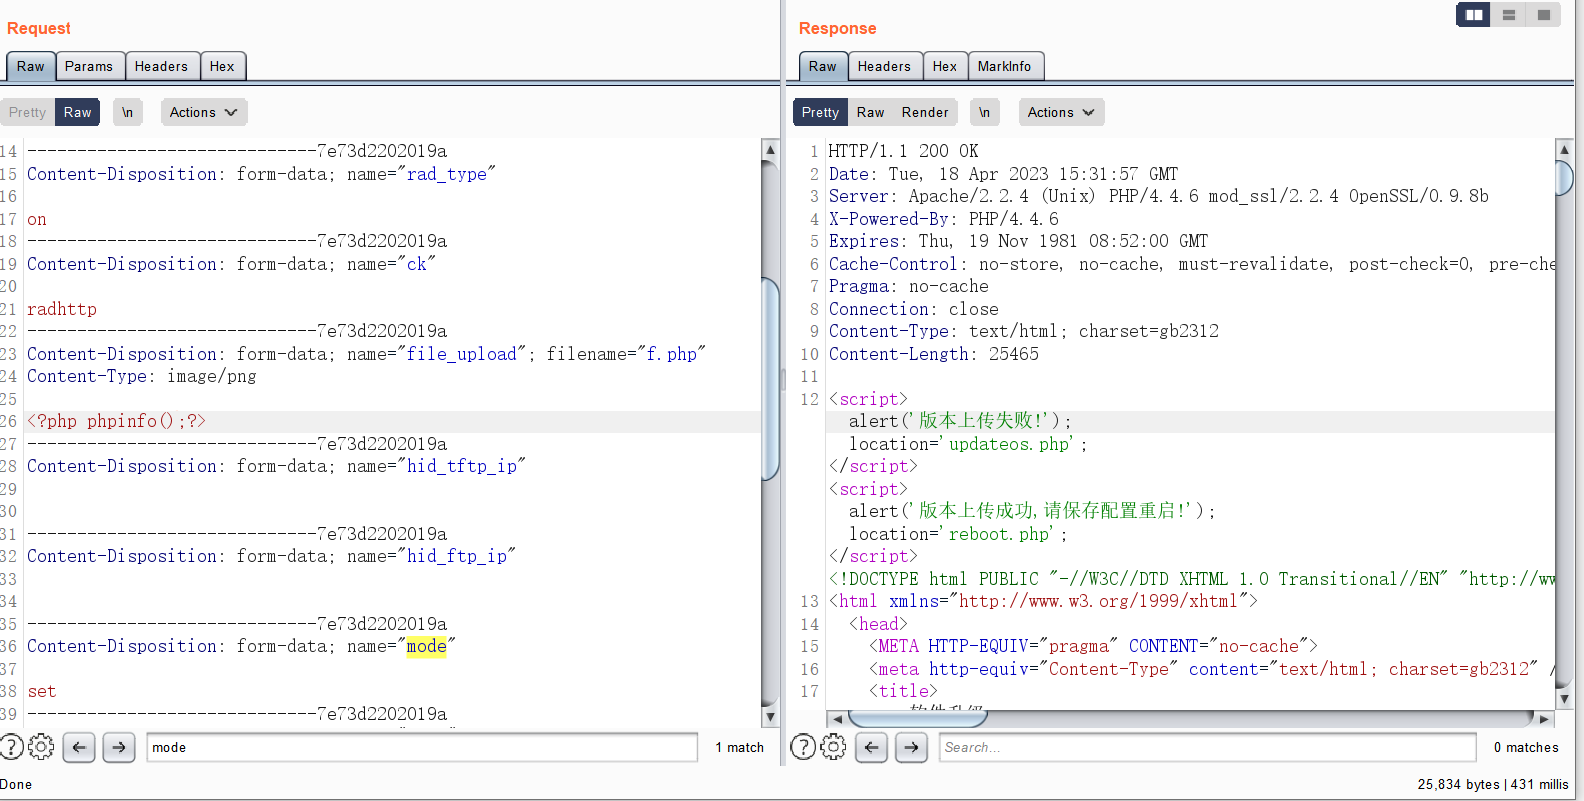Image resolution: width=1584 pixels, height=801 pixels.
Task: Select the Raw view in the Response editor
Action: (x=870, y=112)
